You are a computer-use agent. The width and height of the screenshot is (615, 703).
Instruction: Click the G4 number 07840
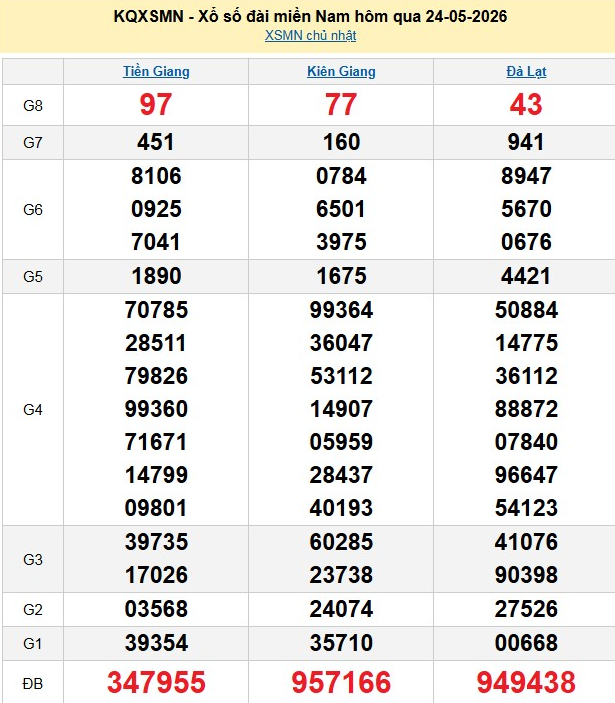[526, 442]
